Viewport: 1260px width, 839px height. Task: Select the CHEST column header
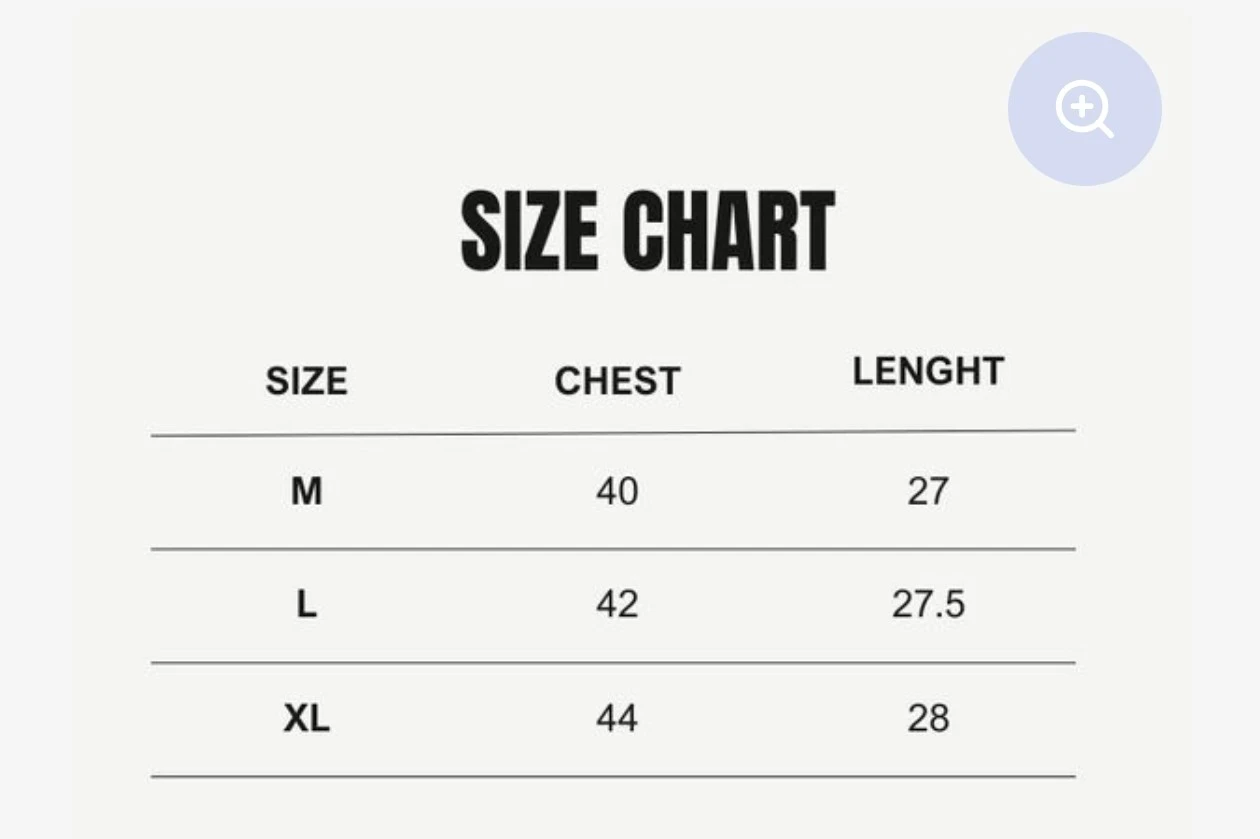pos(617,382)
